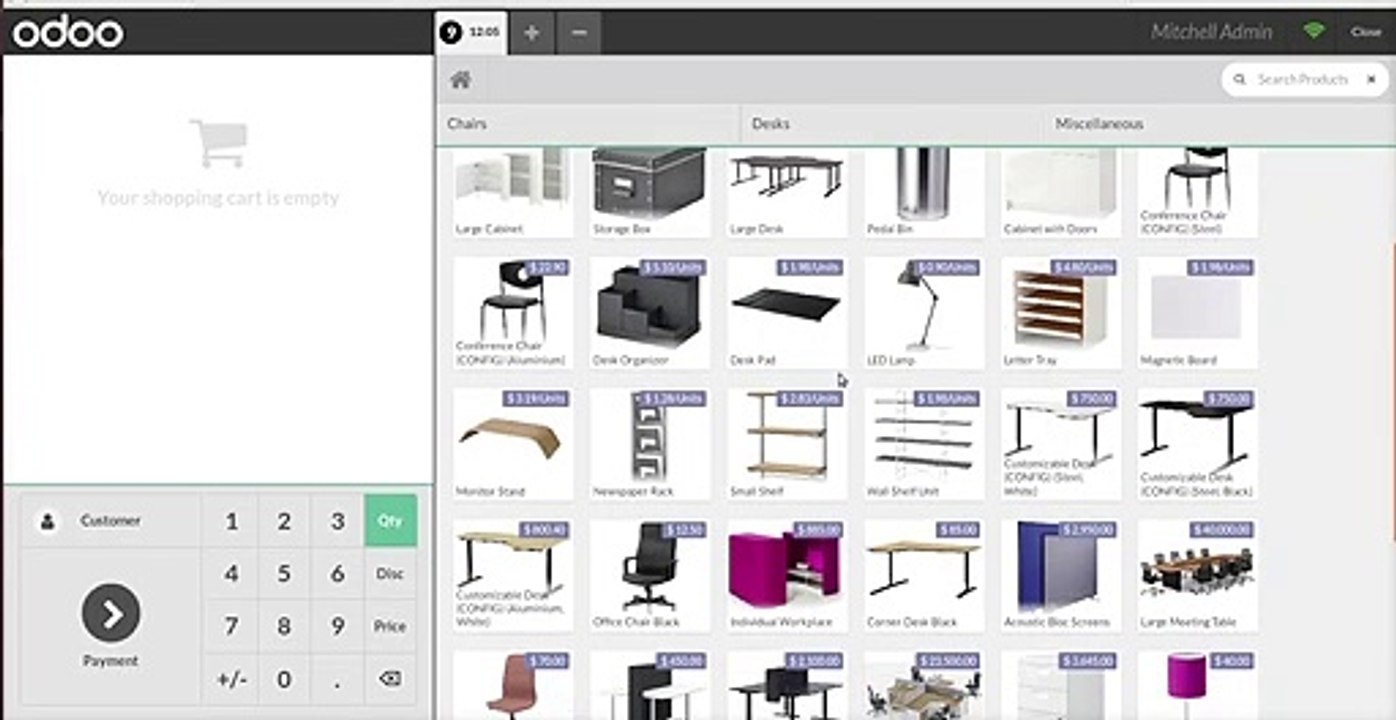1396x720 pixels.
Task: Tap numpad key 0
Action: click(284, 679)
